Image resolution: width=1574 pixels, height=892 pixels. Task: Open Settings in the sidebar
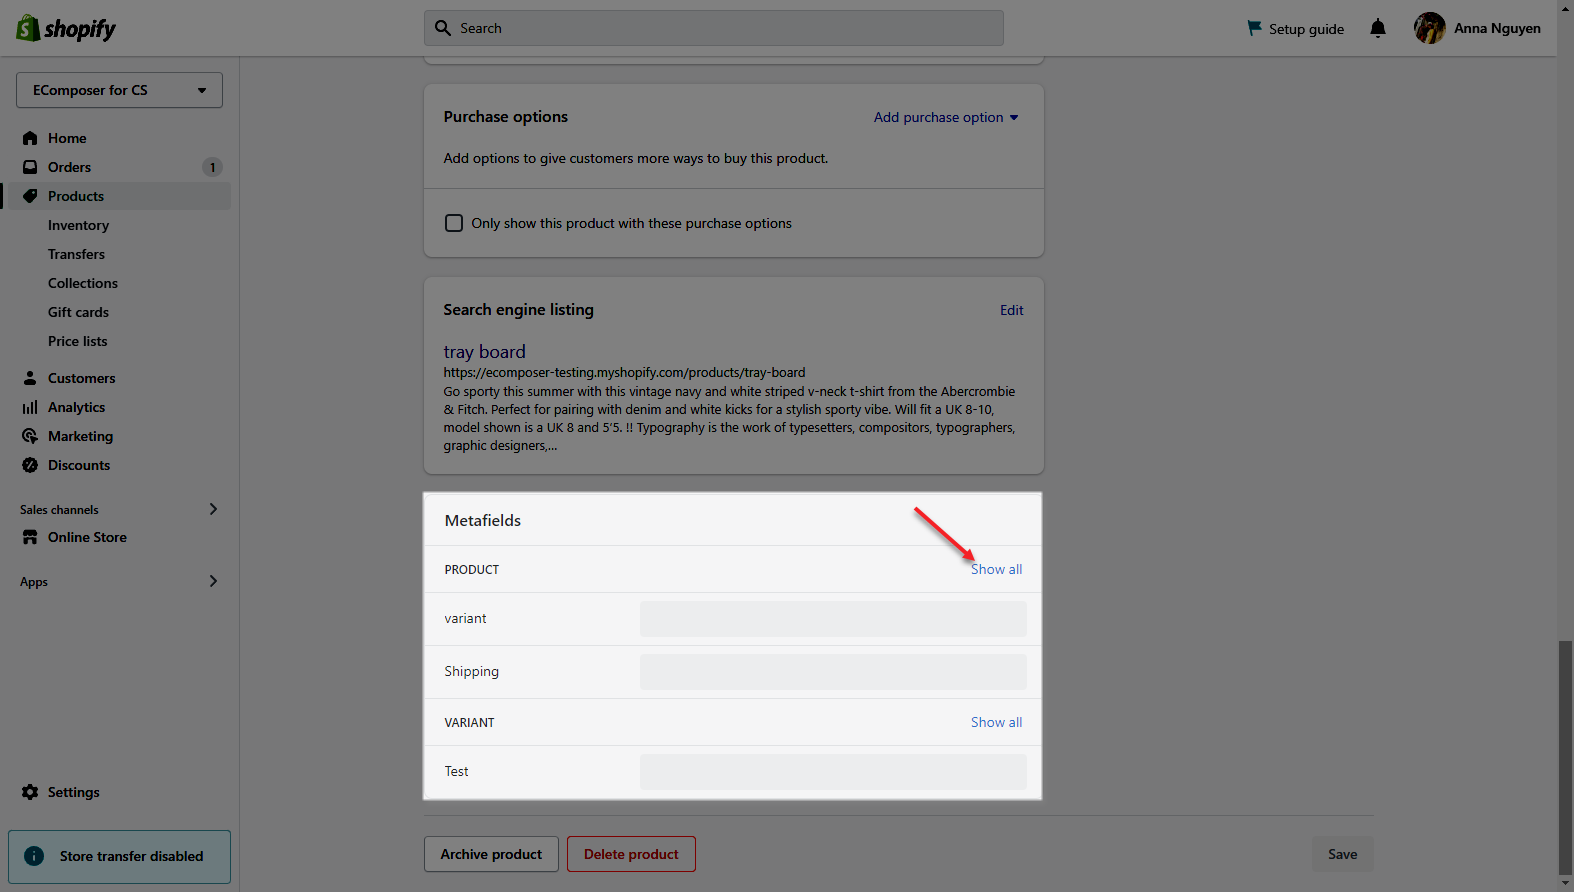73,792
